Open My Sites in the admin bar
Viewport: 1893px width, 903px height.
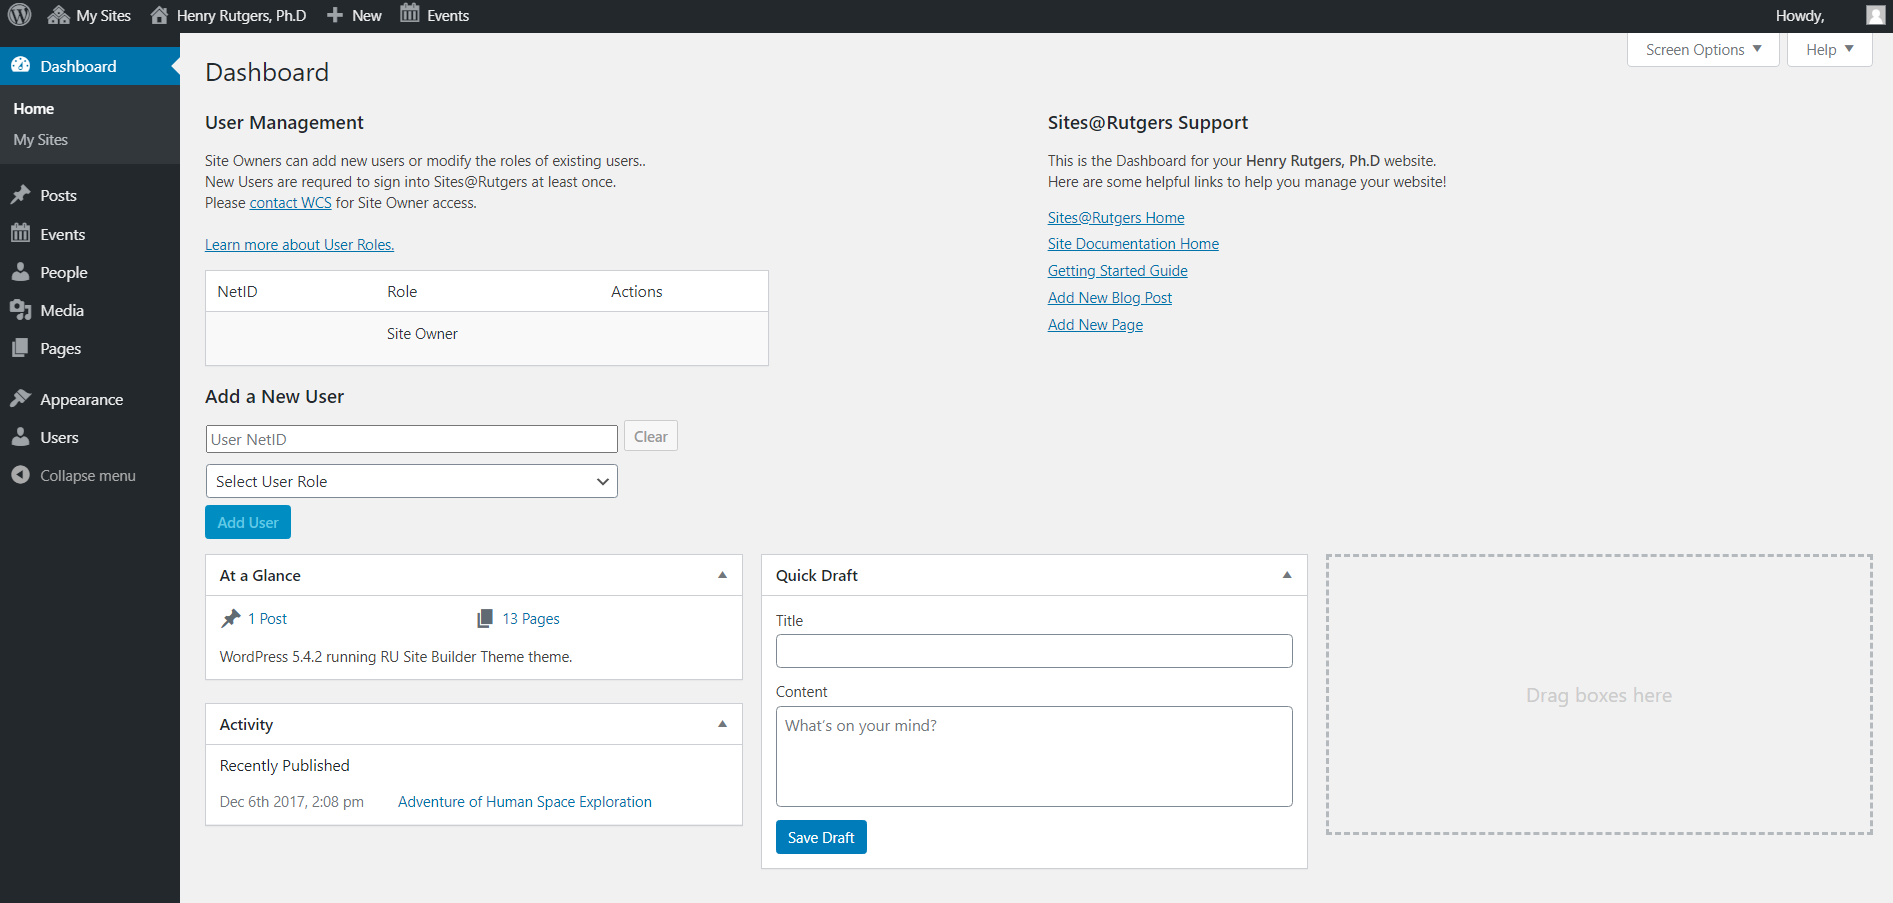[x=90, y=15]
